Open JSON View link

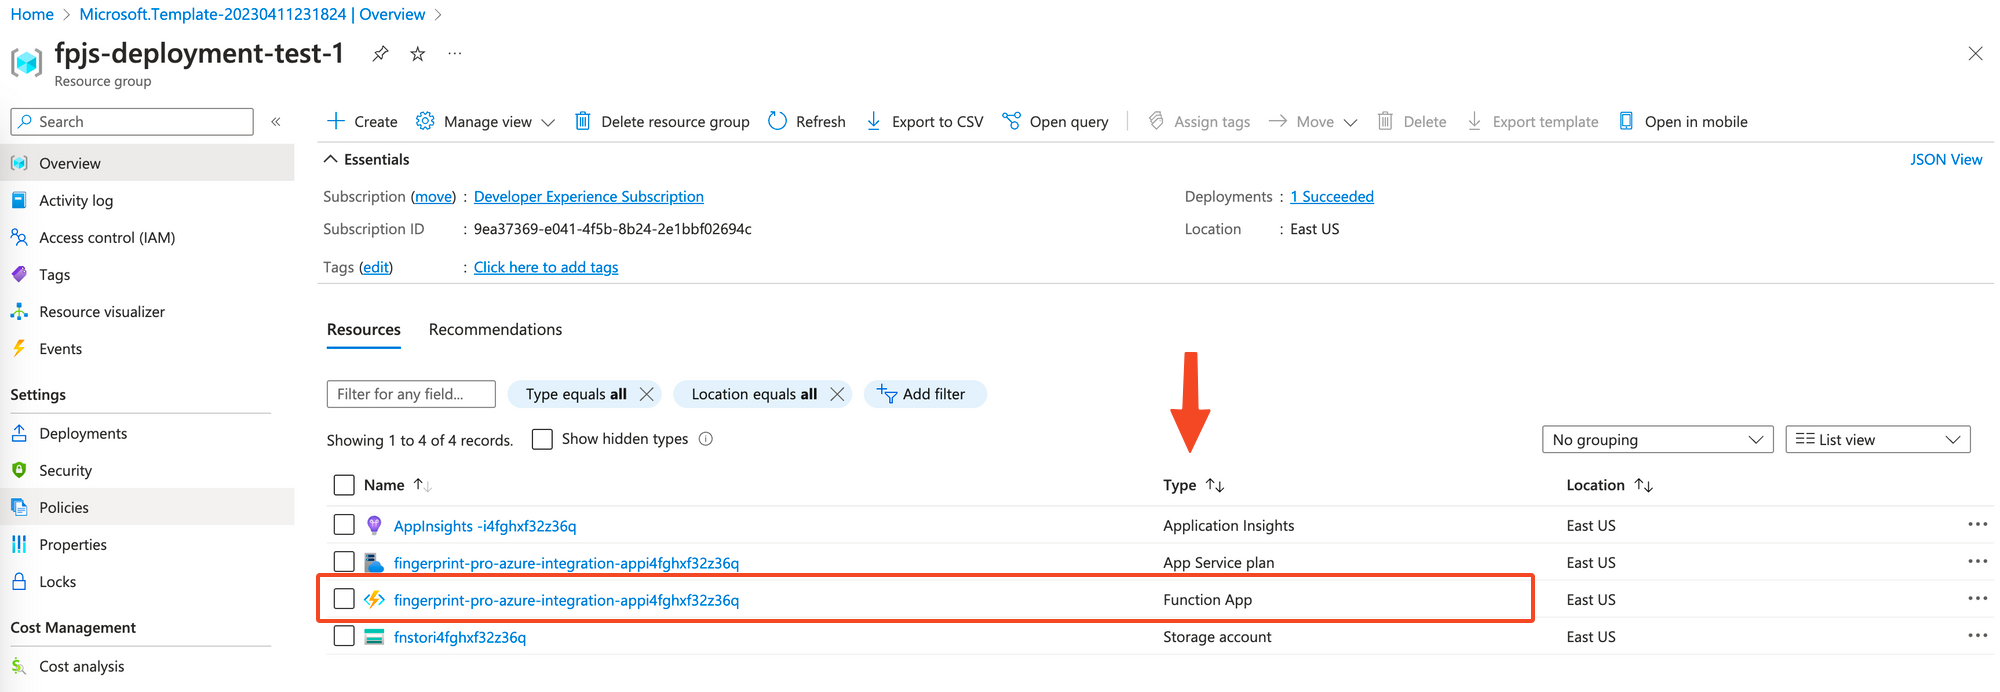pos(1946,159)
